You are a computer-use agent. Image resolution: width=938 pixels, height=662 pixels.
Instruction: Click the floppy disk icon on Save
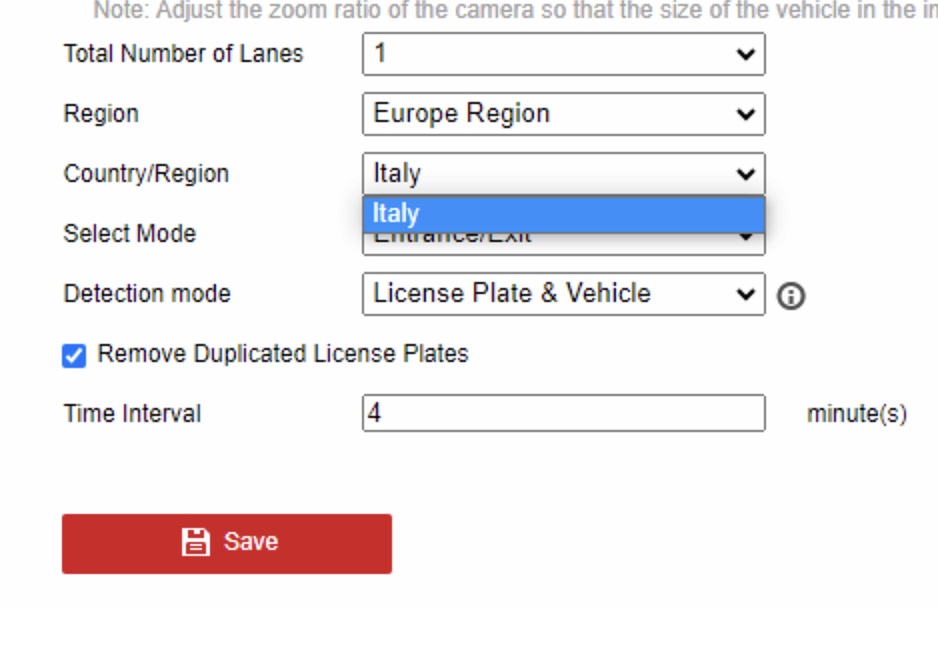(x=195, y=542)
